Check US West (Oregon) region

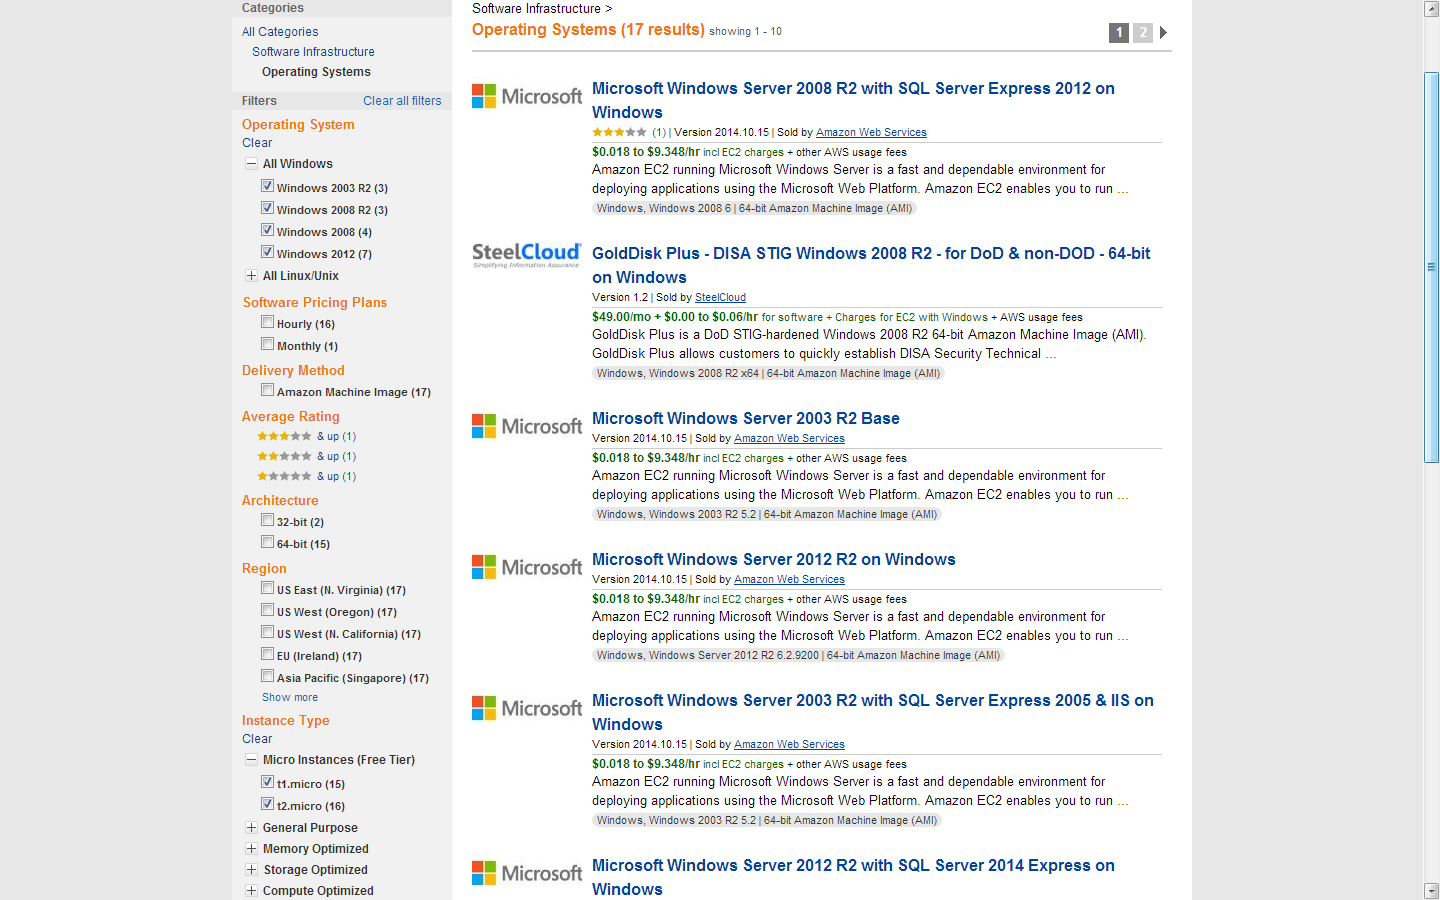tap(267, 610)
